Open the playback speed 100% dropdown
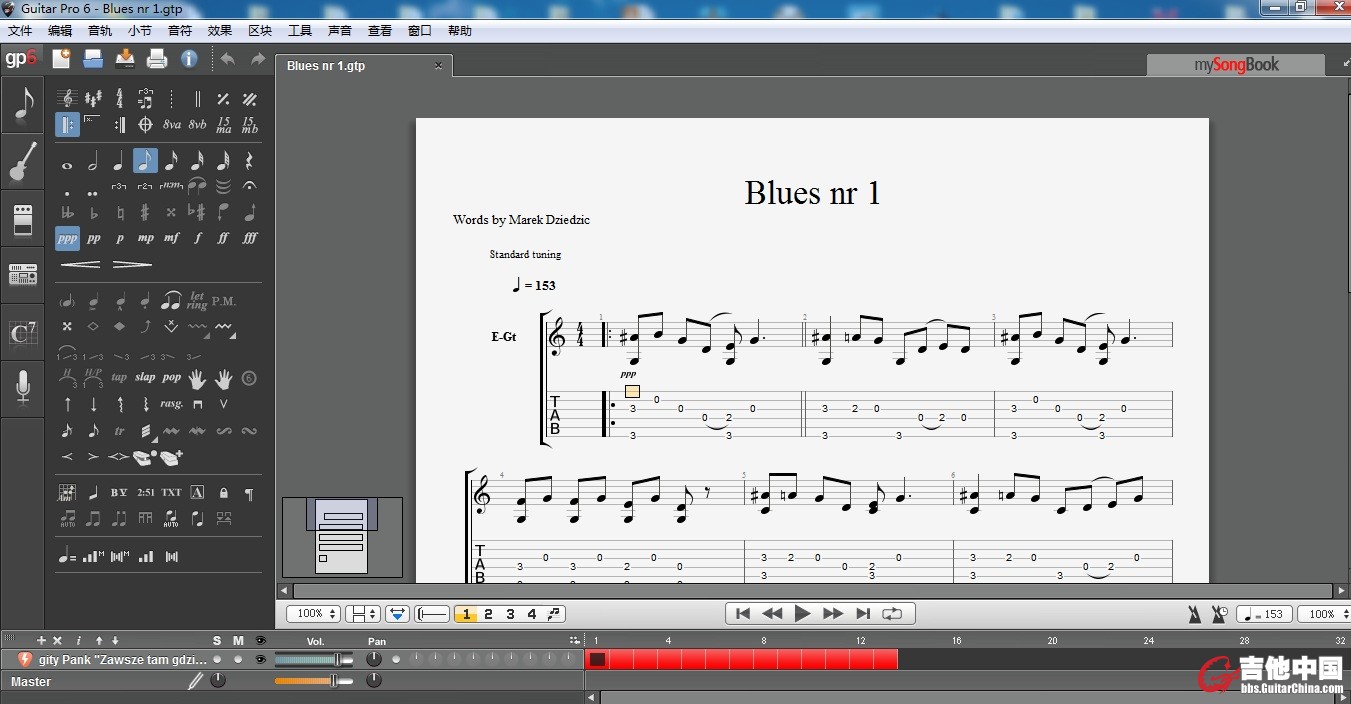The width and height of the screenshot is (1351, 704). point(1327,614)
